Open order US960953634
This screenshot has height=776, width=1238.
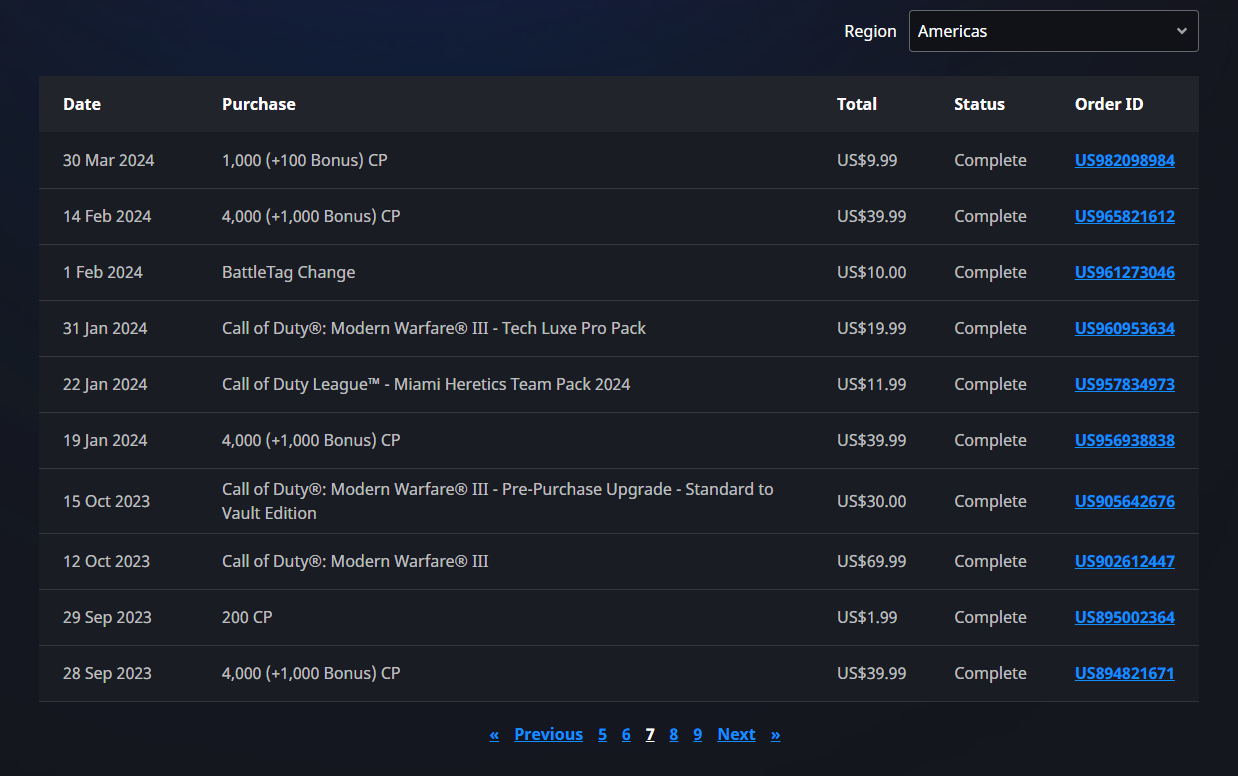(1125, 328)
